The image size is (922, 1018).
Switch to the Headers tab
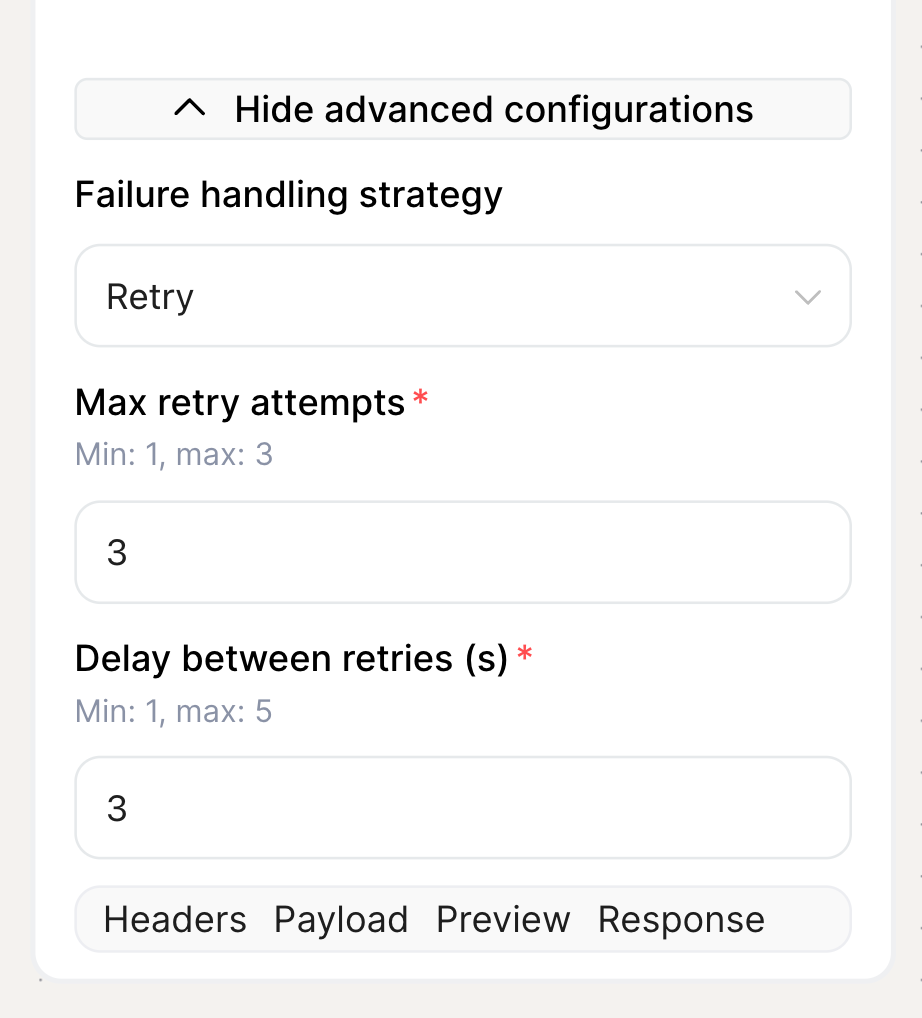click(175, 919)
